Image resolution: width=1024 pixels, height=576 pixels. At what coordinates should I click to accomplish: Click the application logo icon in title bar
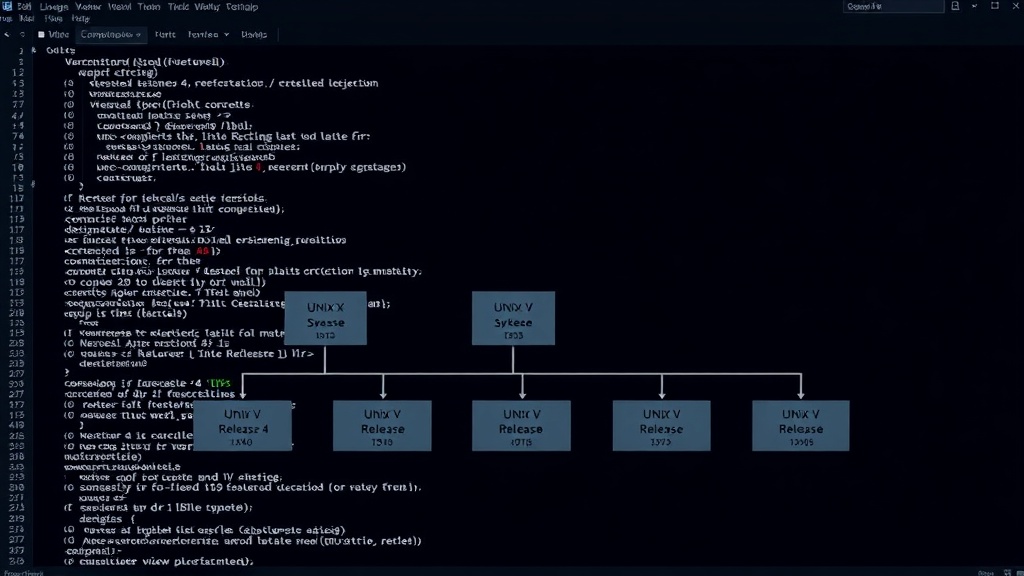(7, 6)
